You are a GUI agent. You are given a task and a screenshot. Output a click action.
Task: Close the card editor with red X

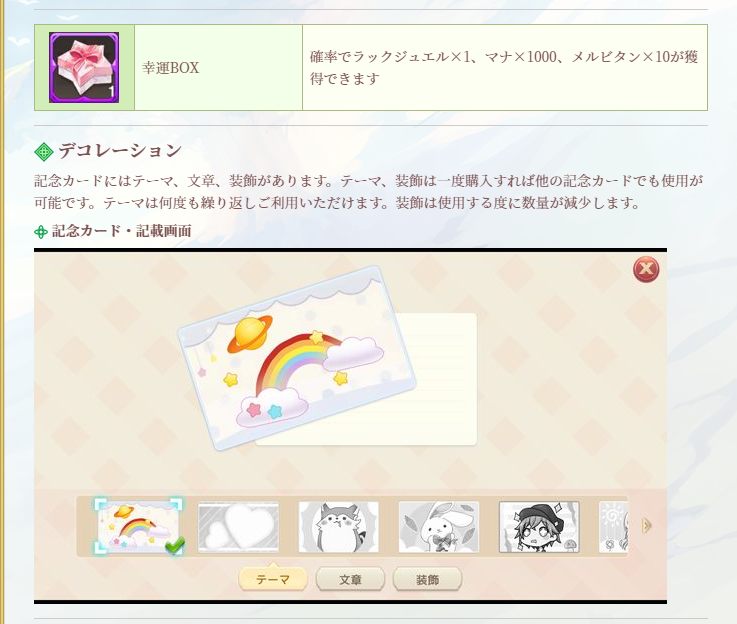click(646, 269)
